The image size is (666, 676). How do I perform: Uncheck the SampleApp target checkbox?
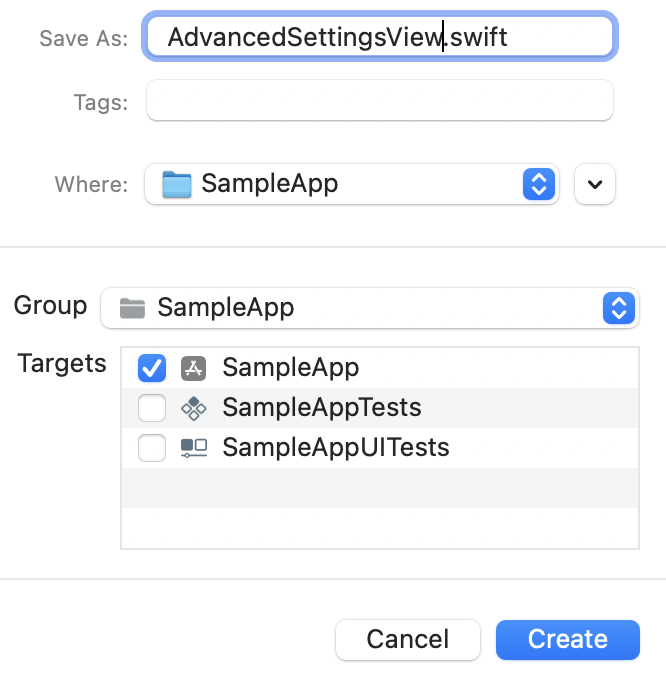click(152, 368)
